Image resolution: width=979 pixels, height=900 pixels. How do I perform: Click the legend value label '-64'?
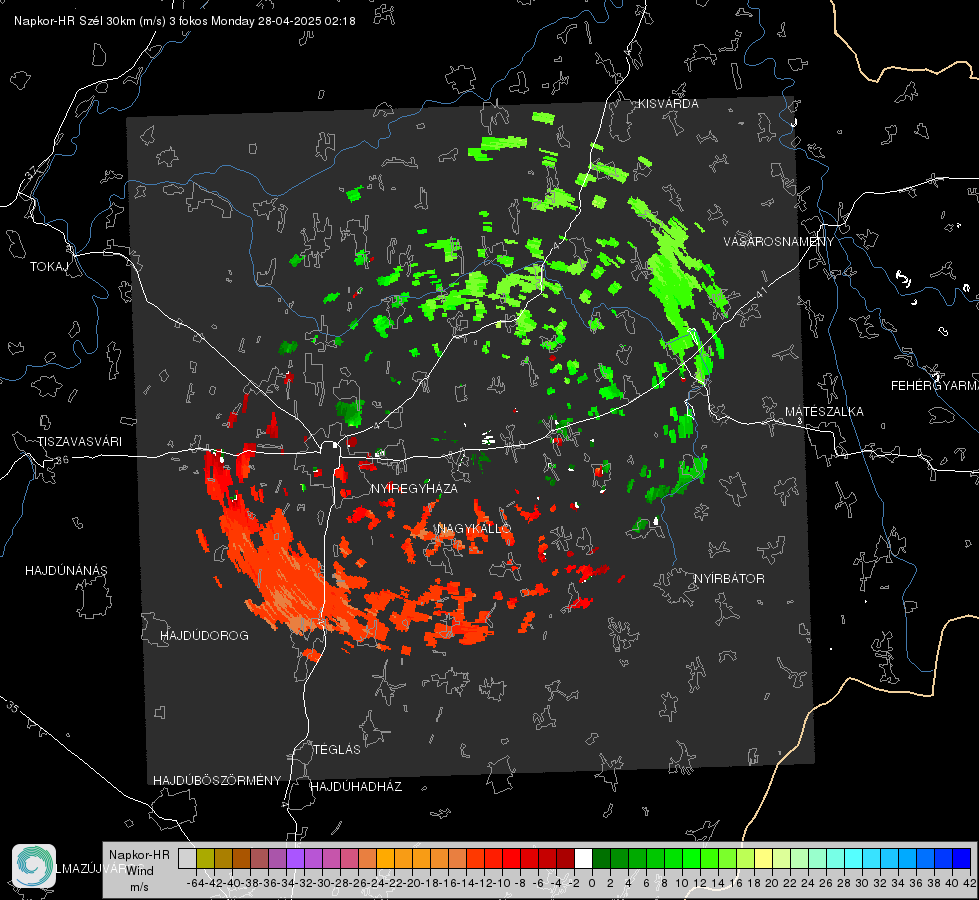196,883
